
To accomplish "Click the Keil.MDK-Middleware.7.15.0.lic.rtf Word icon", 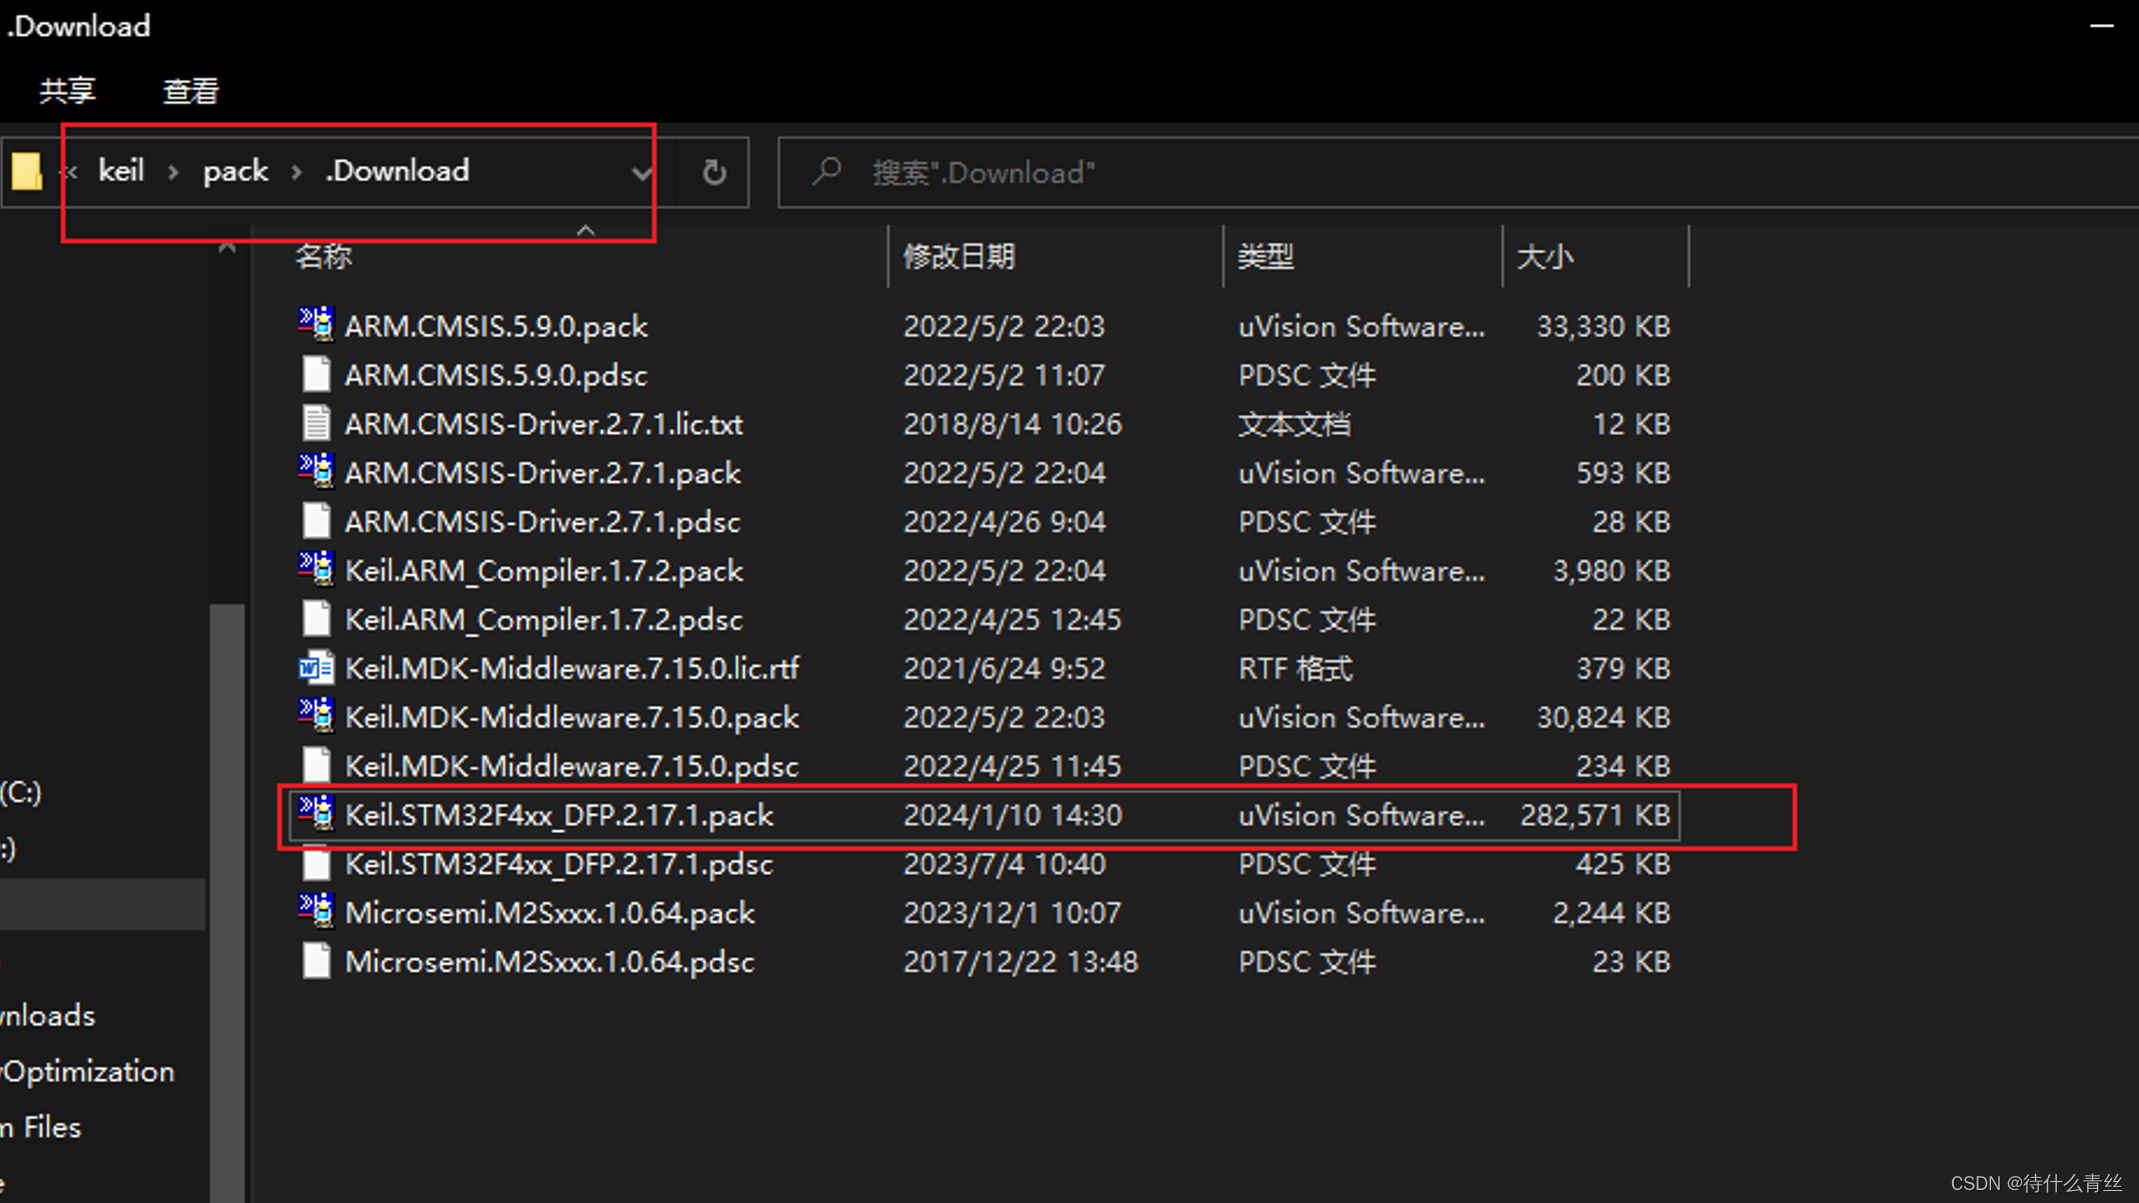I will 316,667.
